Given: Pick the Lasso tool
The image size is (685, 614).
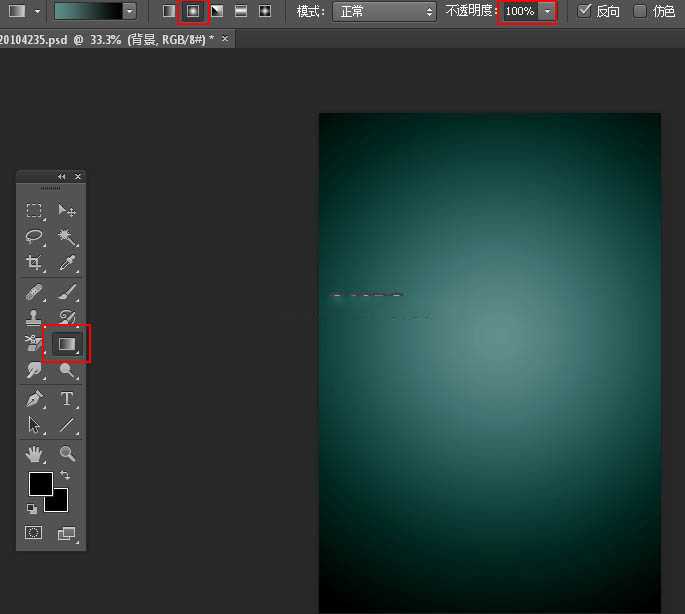Looking at the screenshot, I should coord(34,237).
